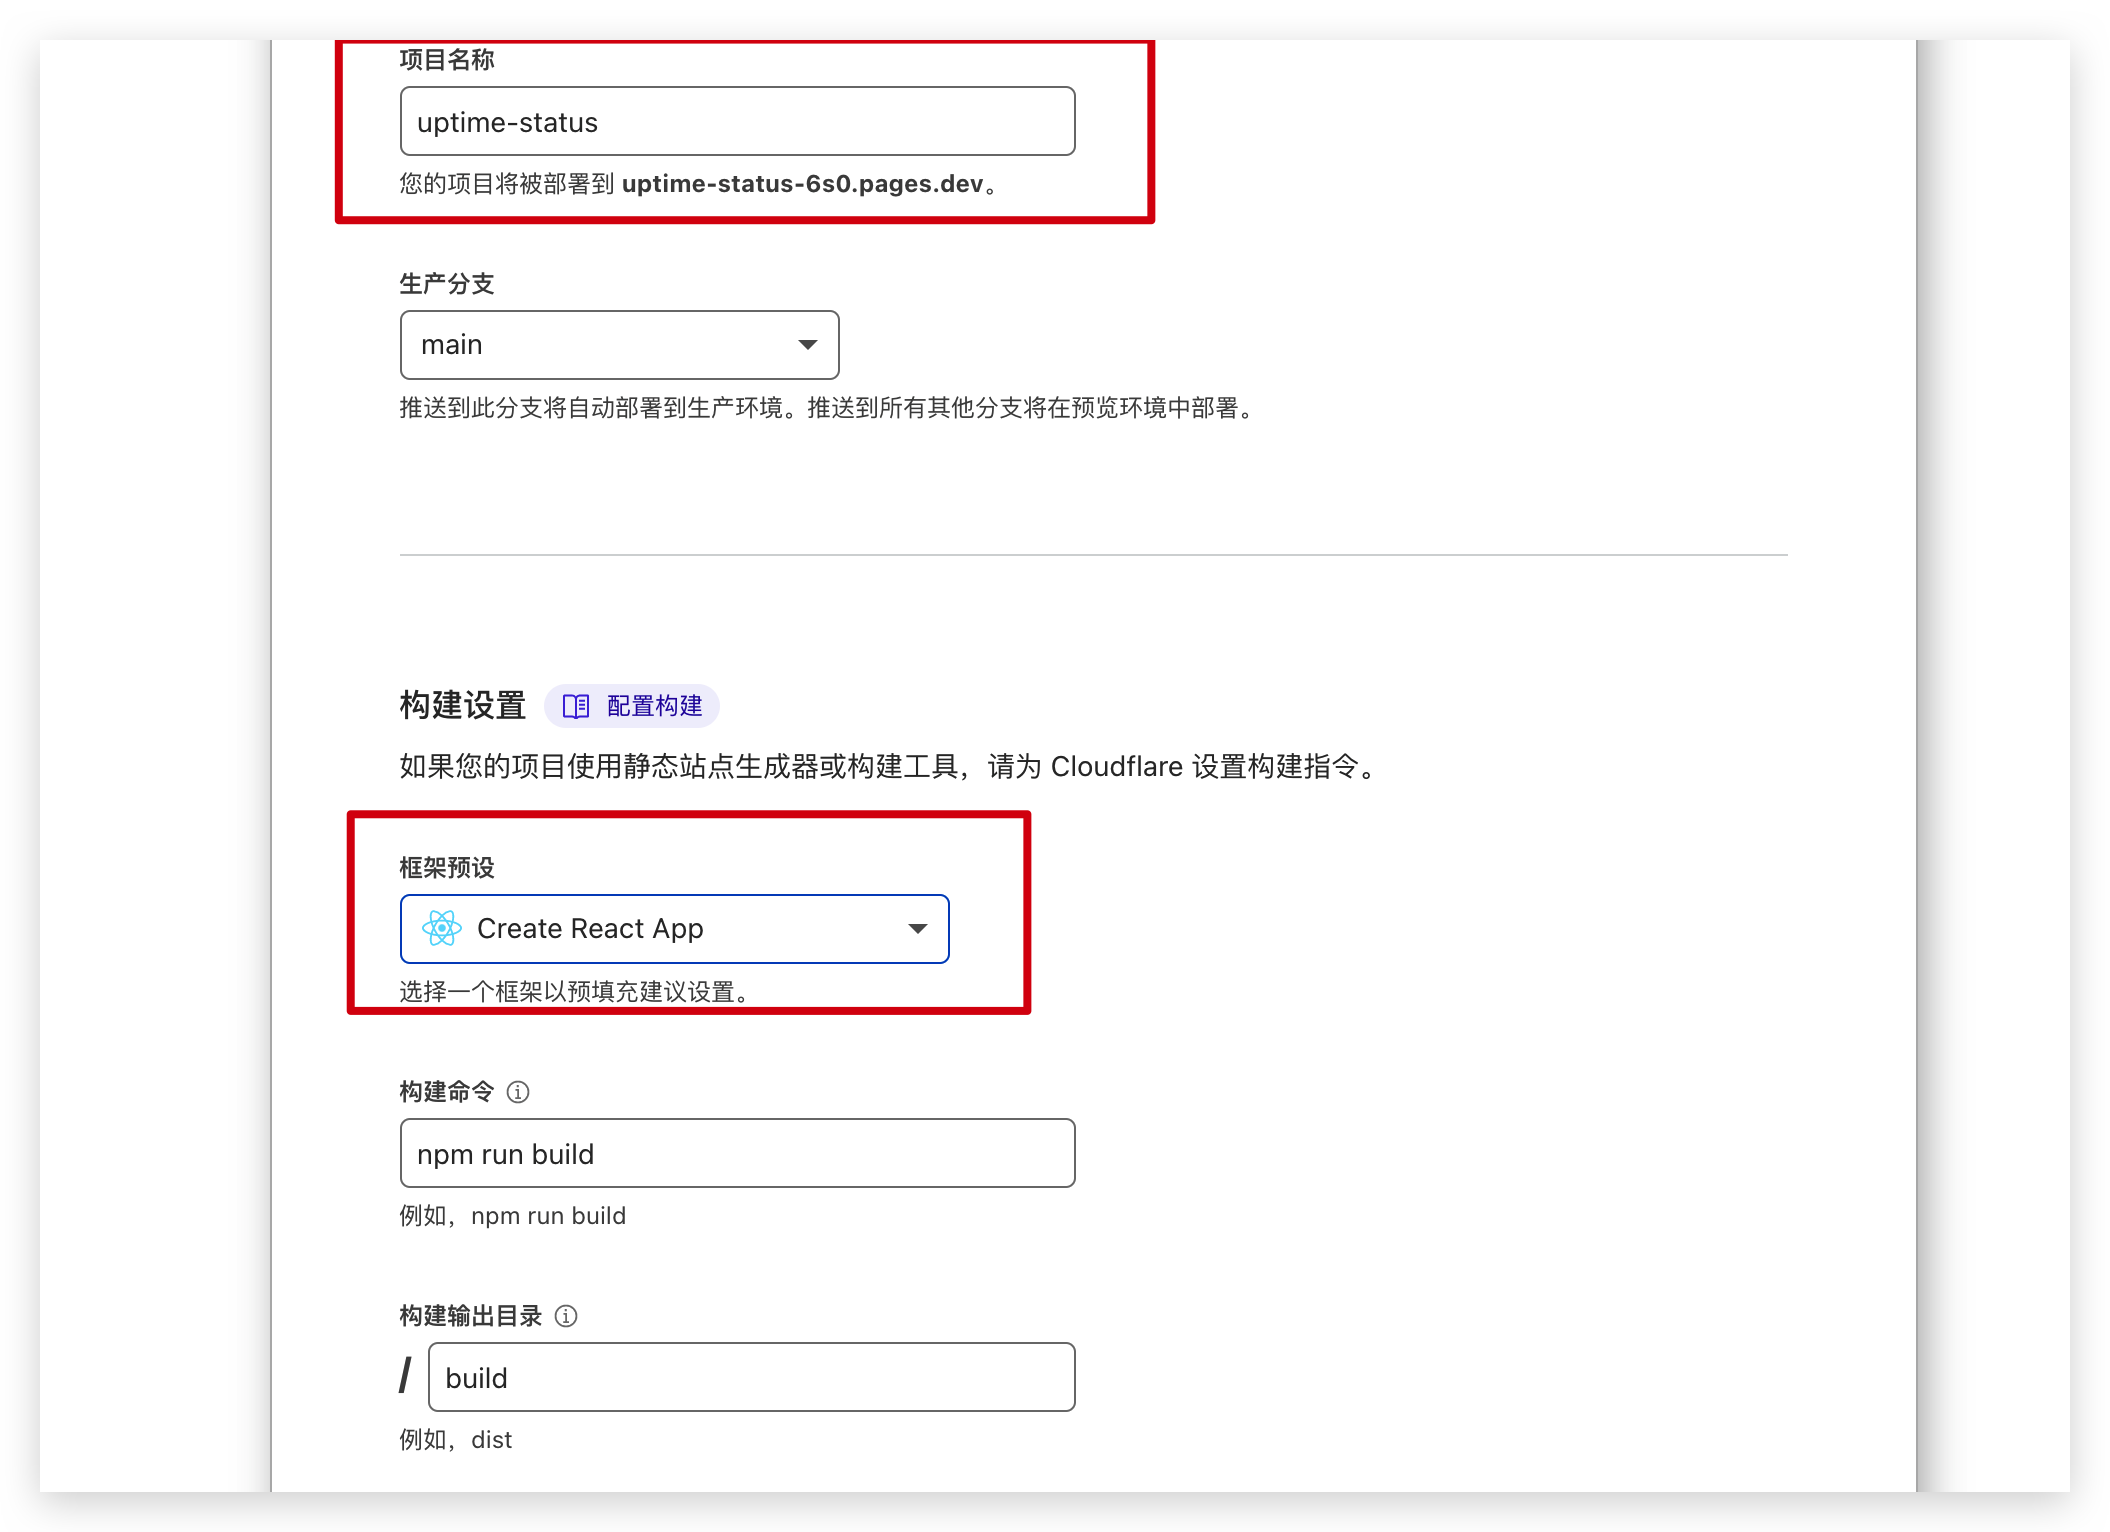Image resolution: width=2110 pixels, height=1532 pixels.
Task: Click the build output directory field
Action: 750,1377
